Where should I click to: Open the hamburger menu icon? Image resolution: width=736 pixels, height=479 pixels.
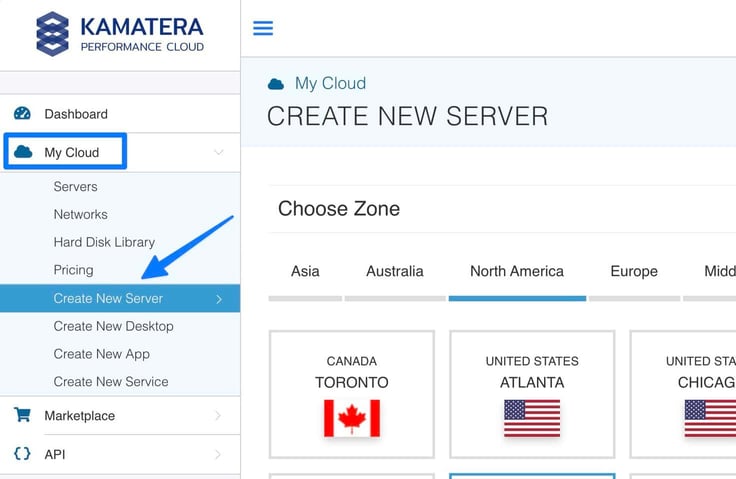263,28
